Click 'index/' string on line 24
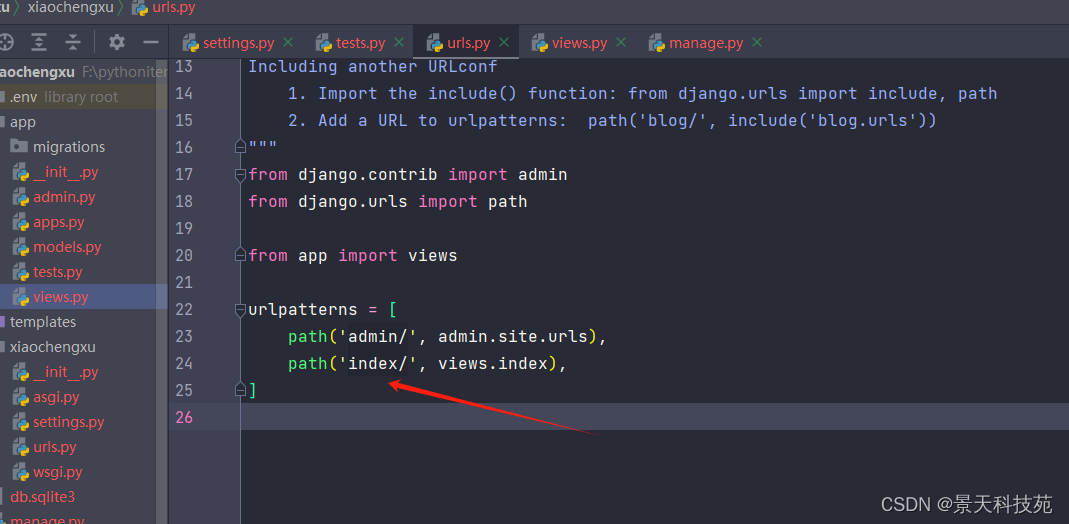 click(x=378, y=364)
